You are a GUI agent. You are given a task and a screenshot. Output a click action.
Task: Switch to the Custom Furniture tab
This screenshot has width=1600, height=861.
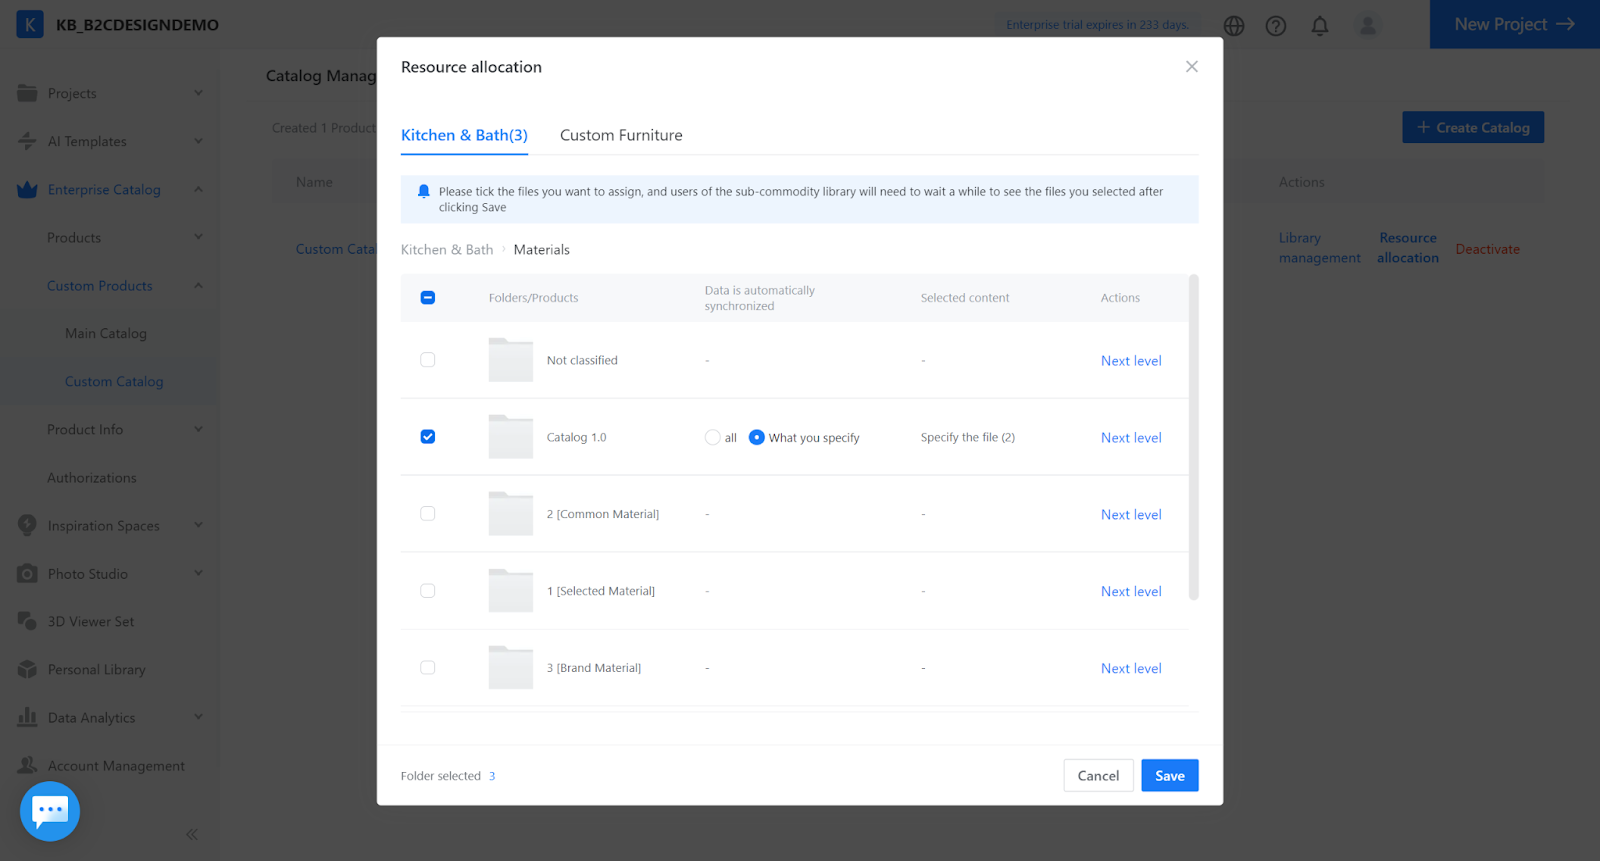click(x=621, y=135)
